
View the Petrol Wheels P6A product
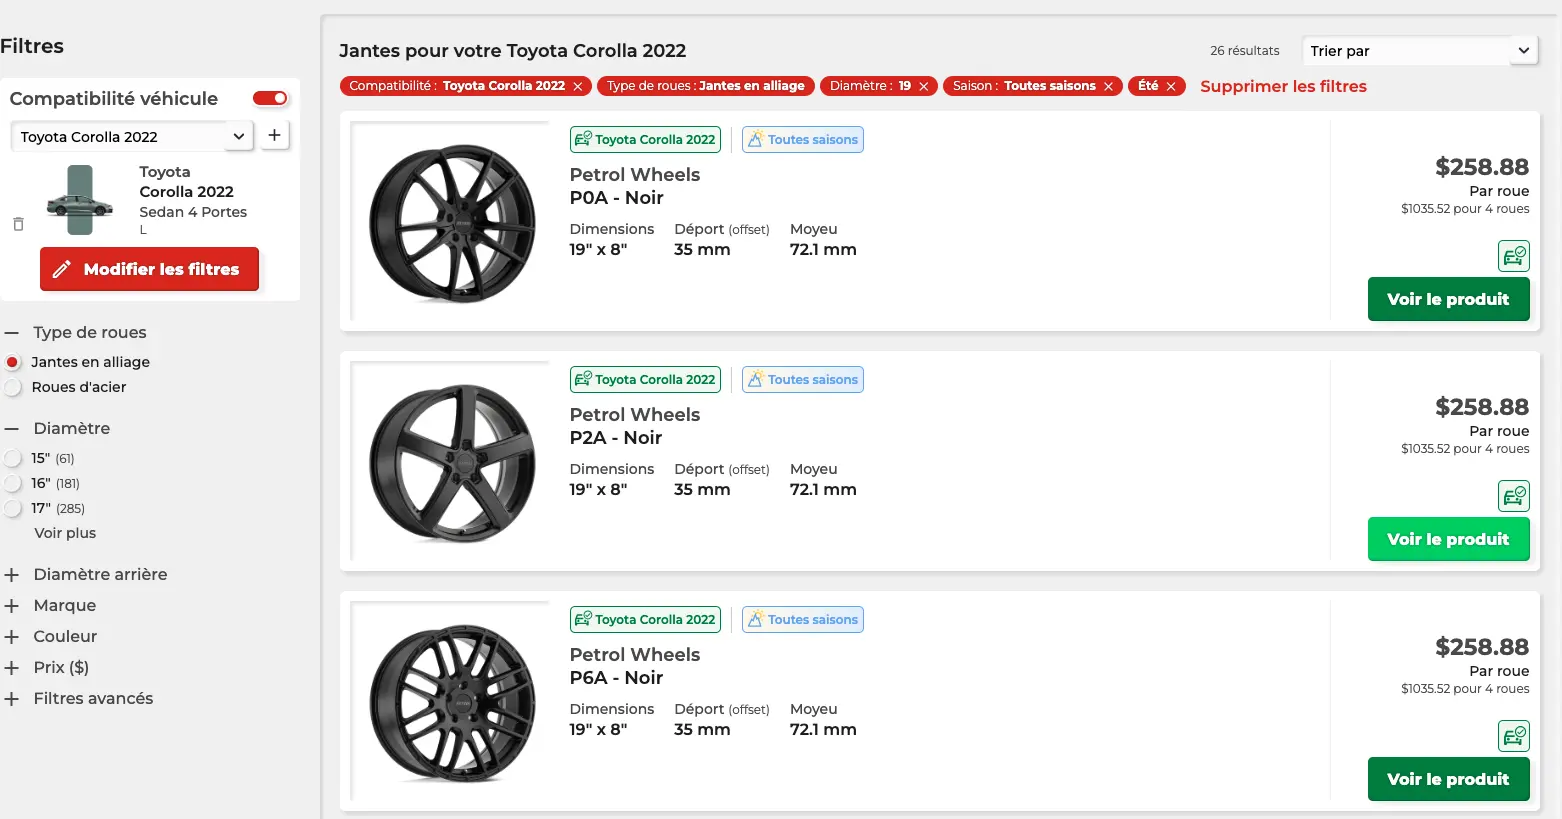click(1448, 779)
